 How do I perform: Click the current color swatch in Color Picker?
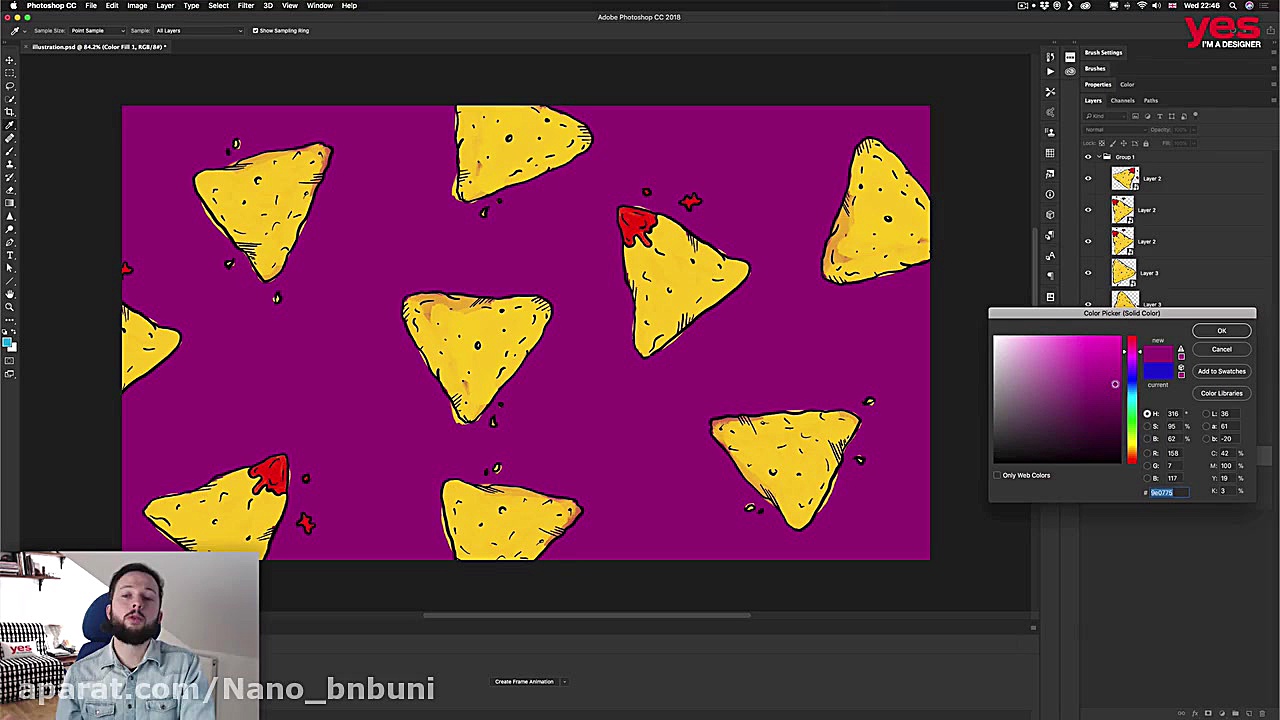point(1158,372)
